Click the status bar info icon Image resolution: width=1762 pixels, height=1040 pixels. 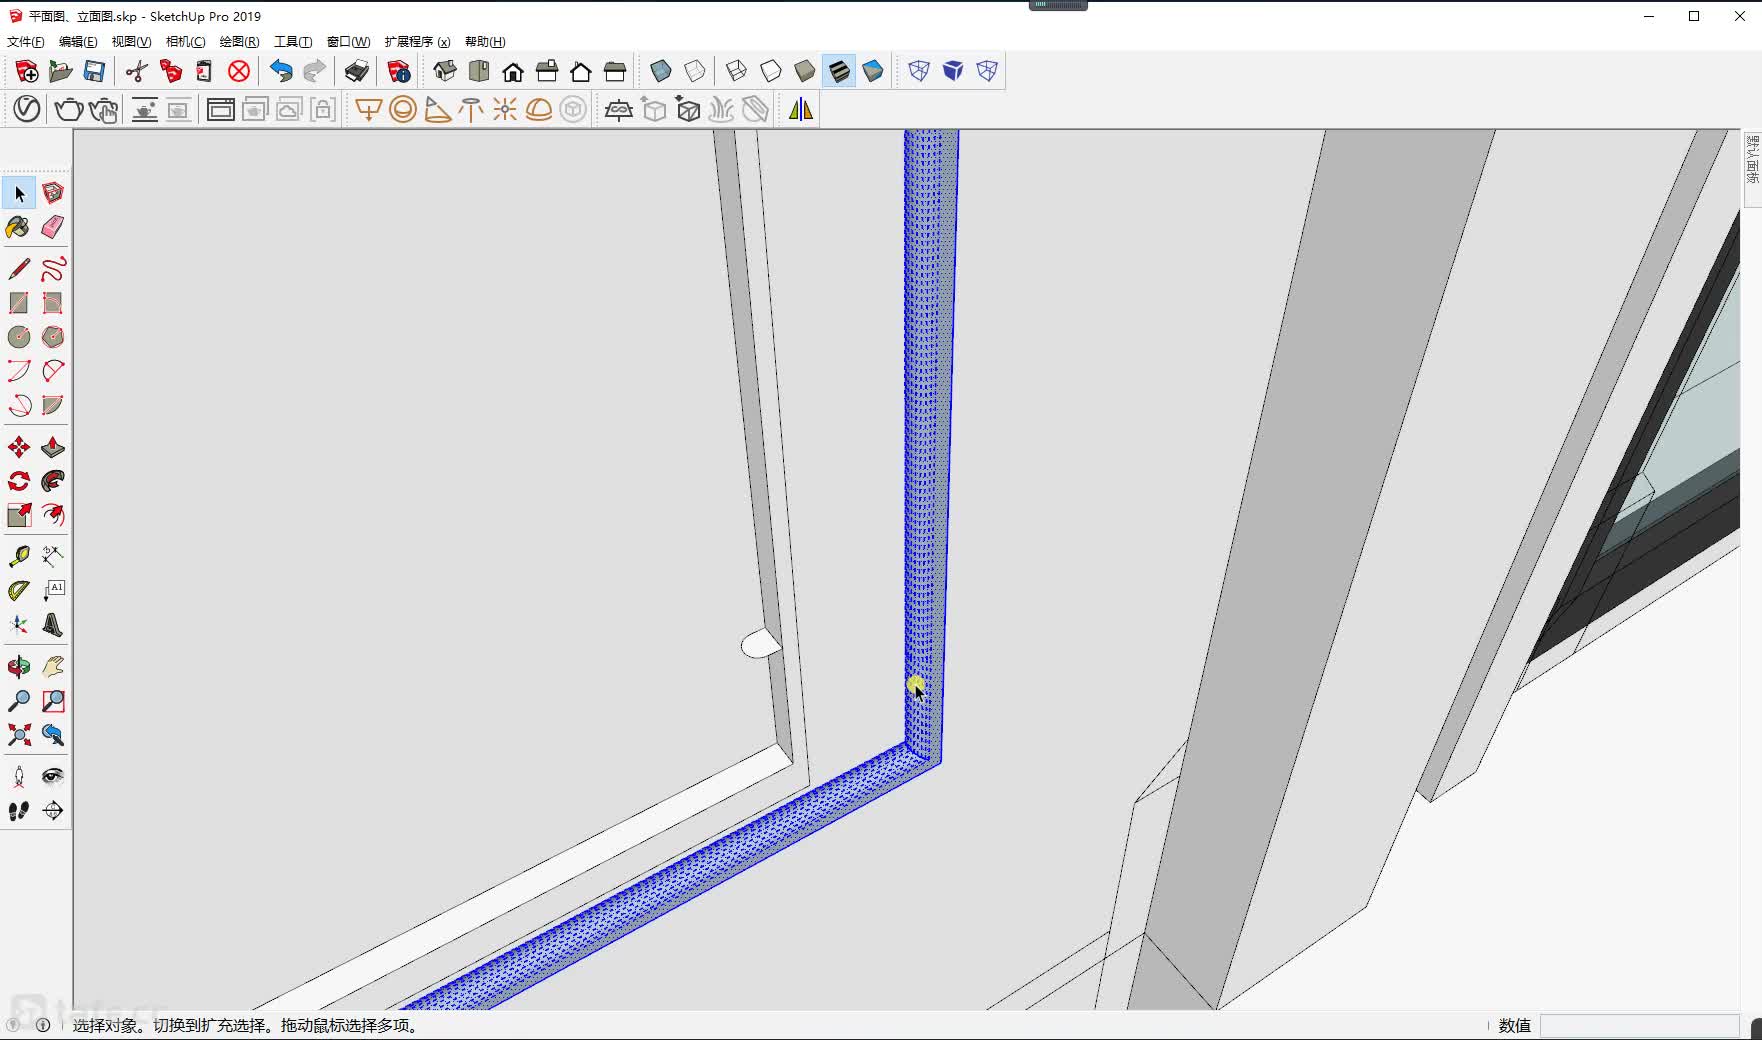(43, 1025)
